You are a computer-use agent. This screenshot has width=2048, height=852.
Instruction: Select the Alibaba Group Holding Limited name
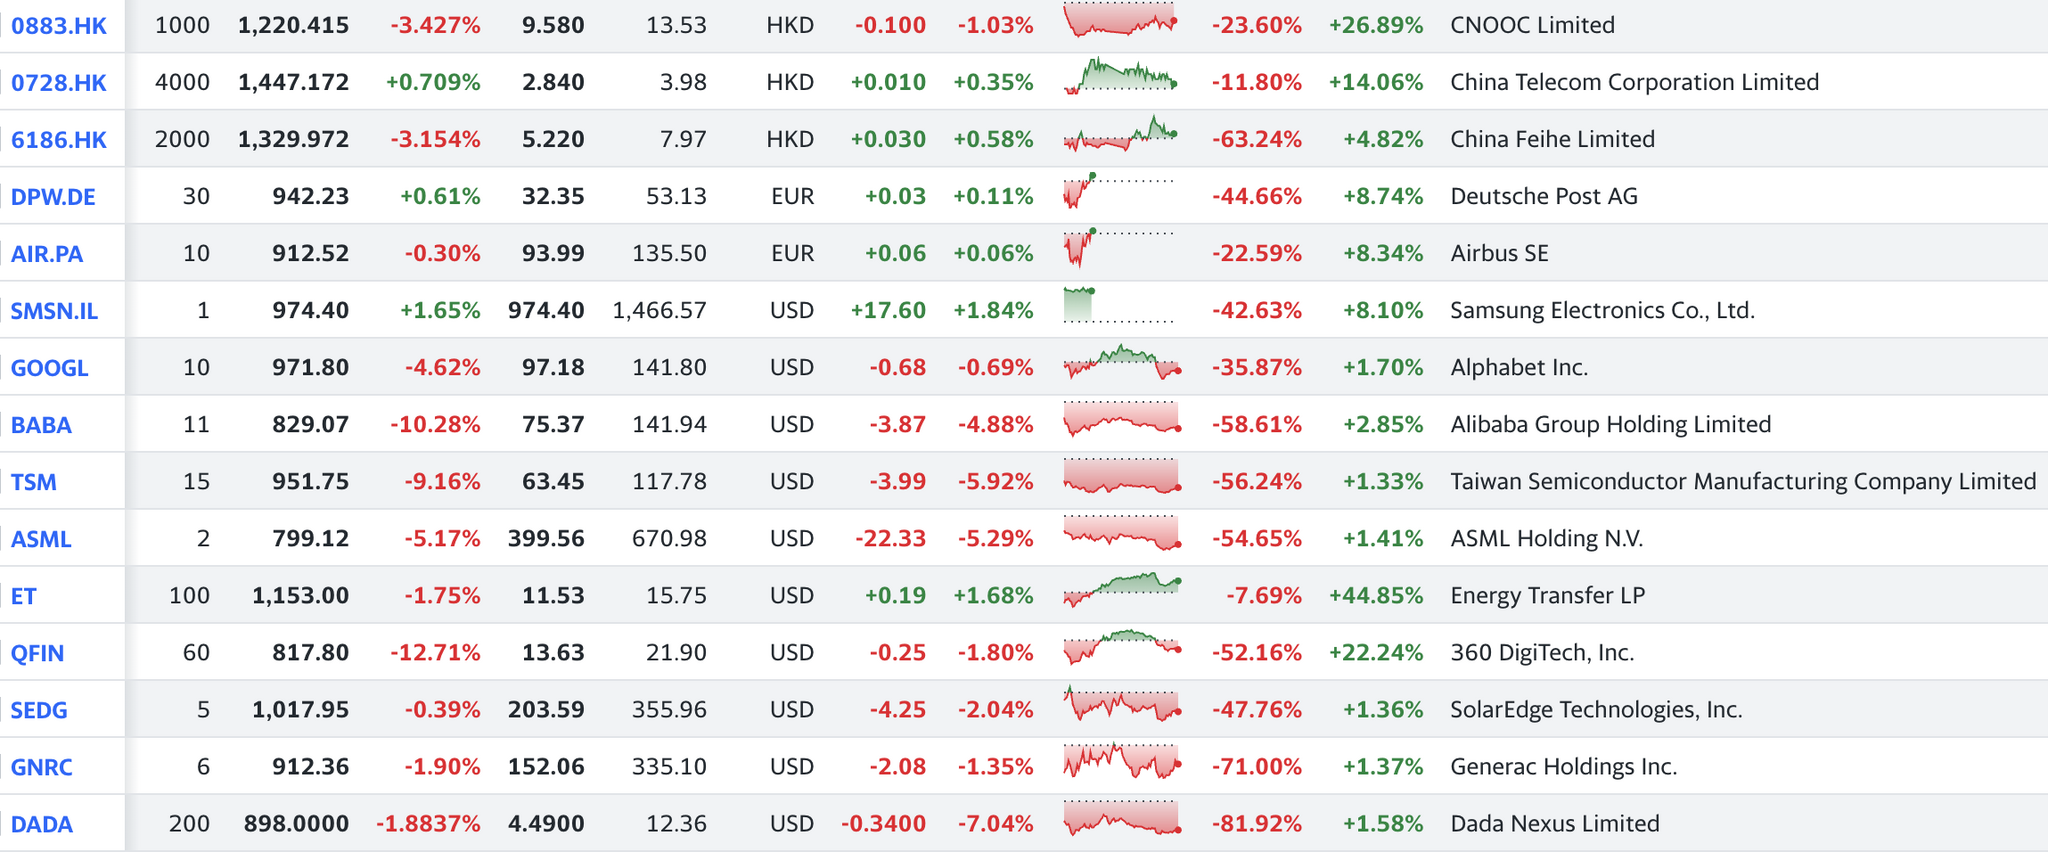click(1610, 424)
